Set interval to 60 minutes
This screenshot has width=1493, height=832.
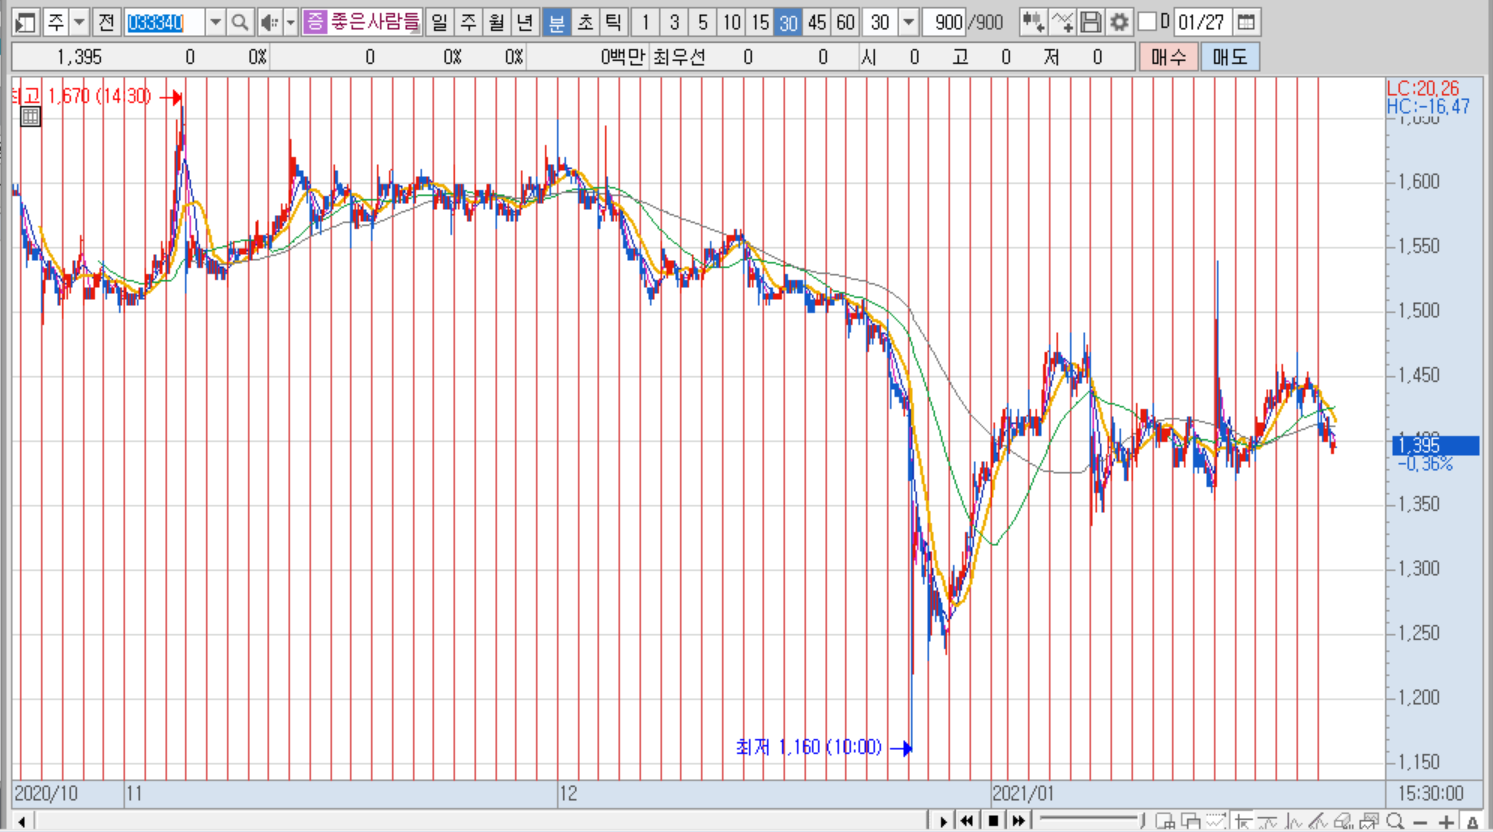846,22
